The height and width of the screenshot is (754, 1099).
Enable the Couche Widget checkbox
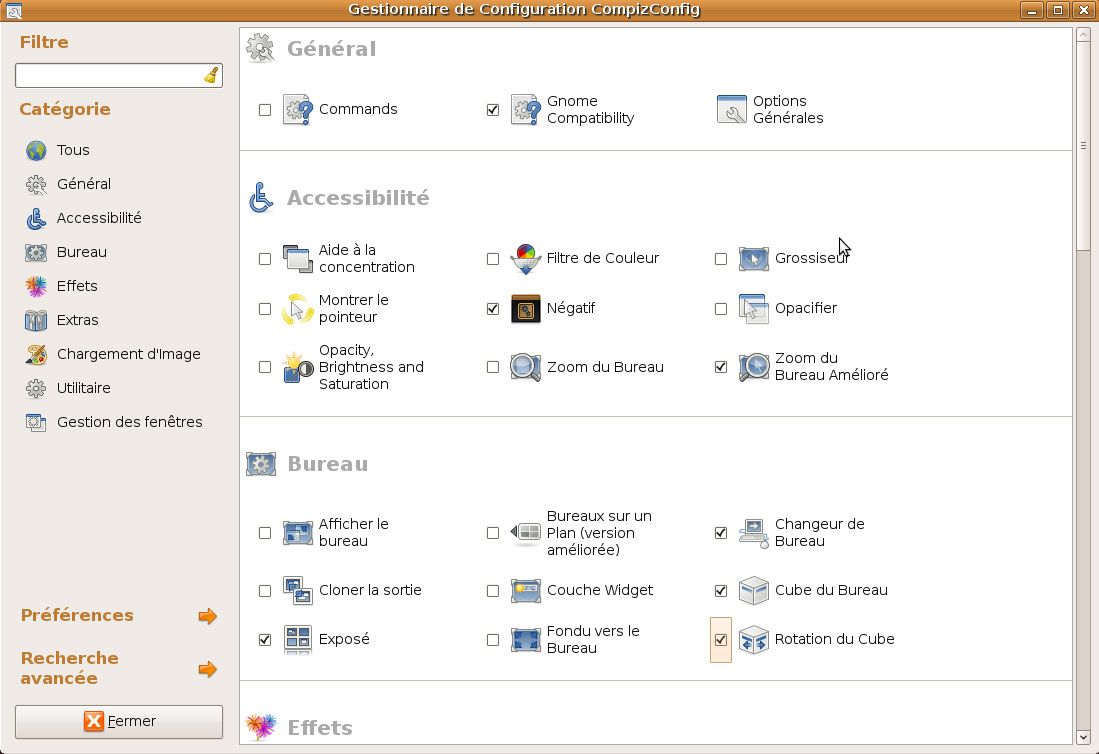[x=493, y=591]
